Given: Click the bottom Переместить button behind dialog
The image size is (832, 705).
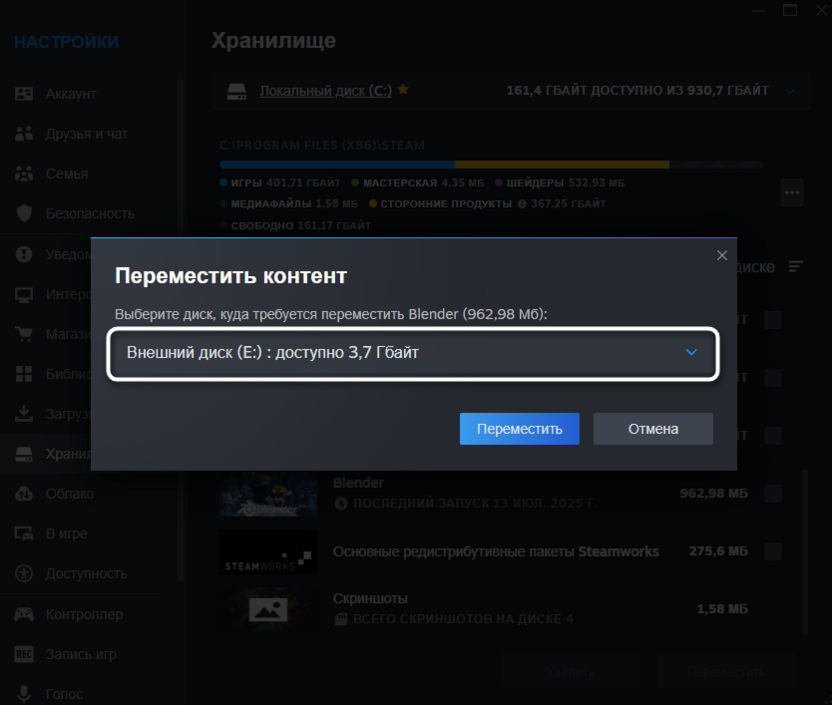Looking at the screenshot, I should [726, 672].
